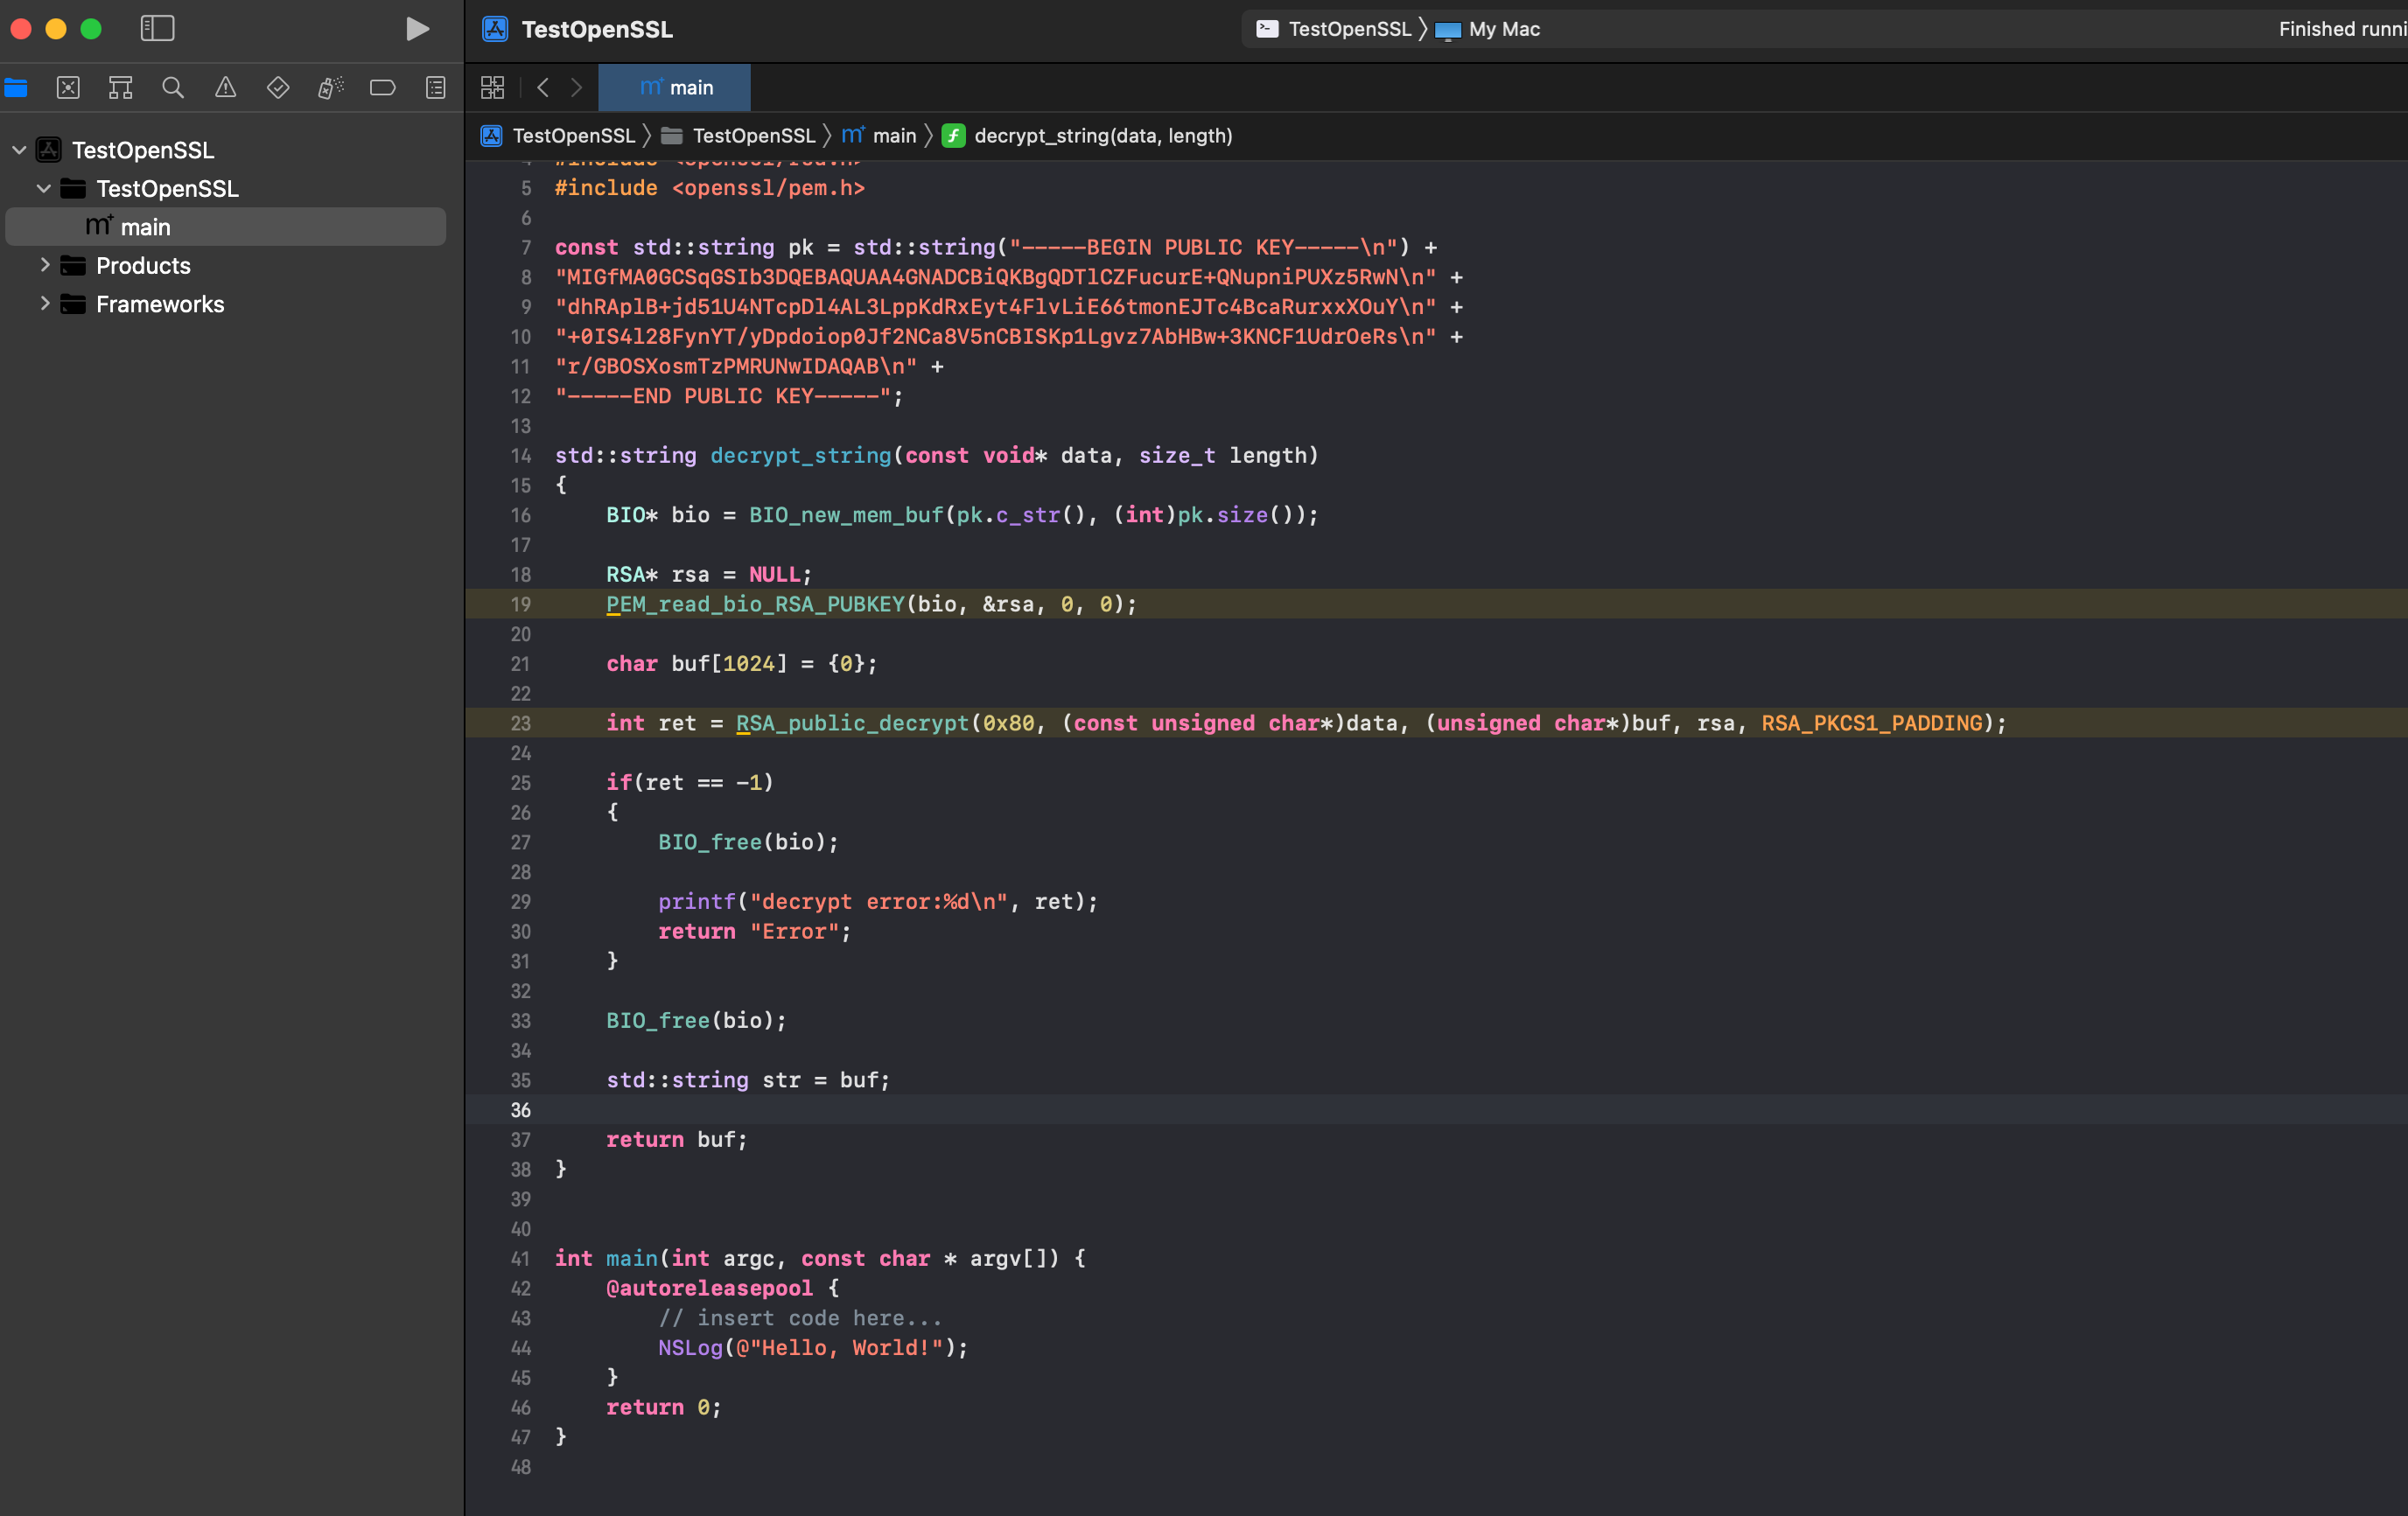Select the Frameworks folder row

coord(226,304)
